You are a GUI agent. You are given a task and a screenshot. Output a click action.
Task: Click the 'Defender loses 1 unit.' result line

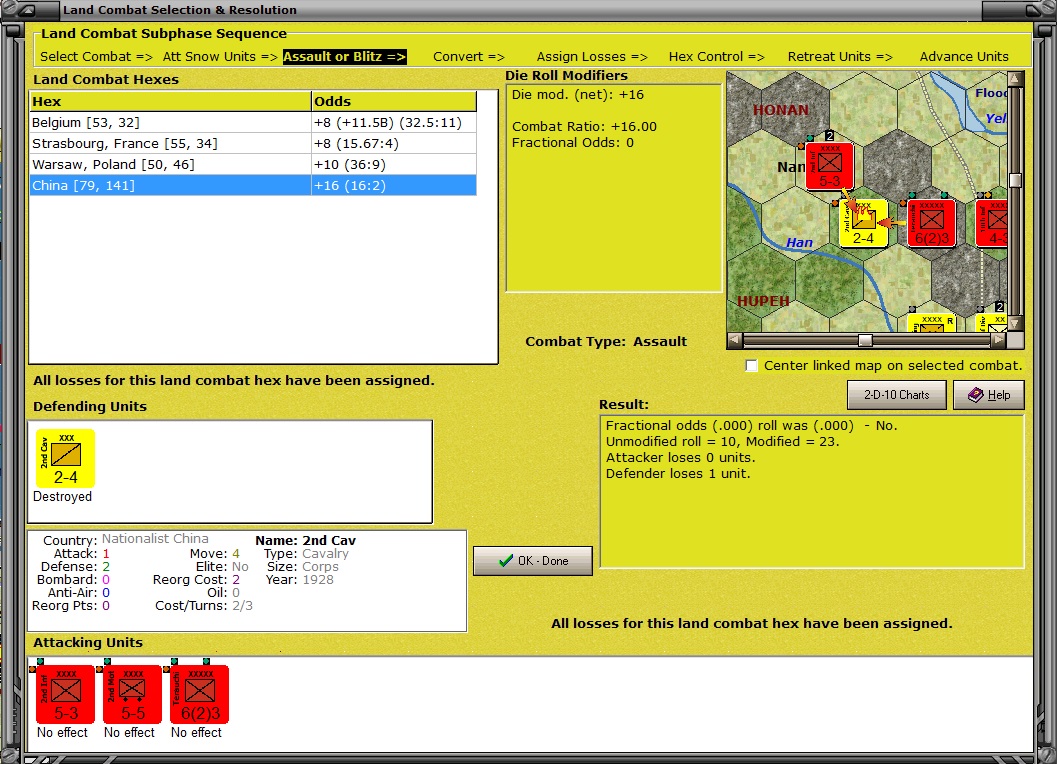click(677, 473)
